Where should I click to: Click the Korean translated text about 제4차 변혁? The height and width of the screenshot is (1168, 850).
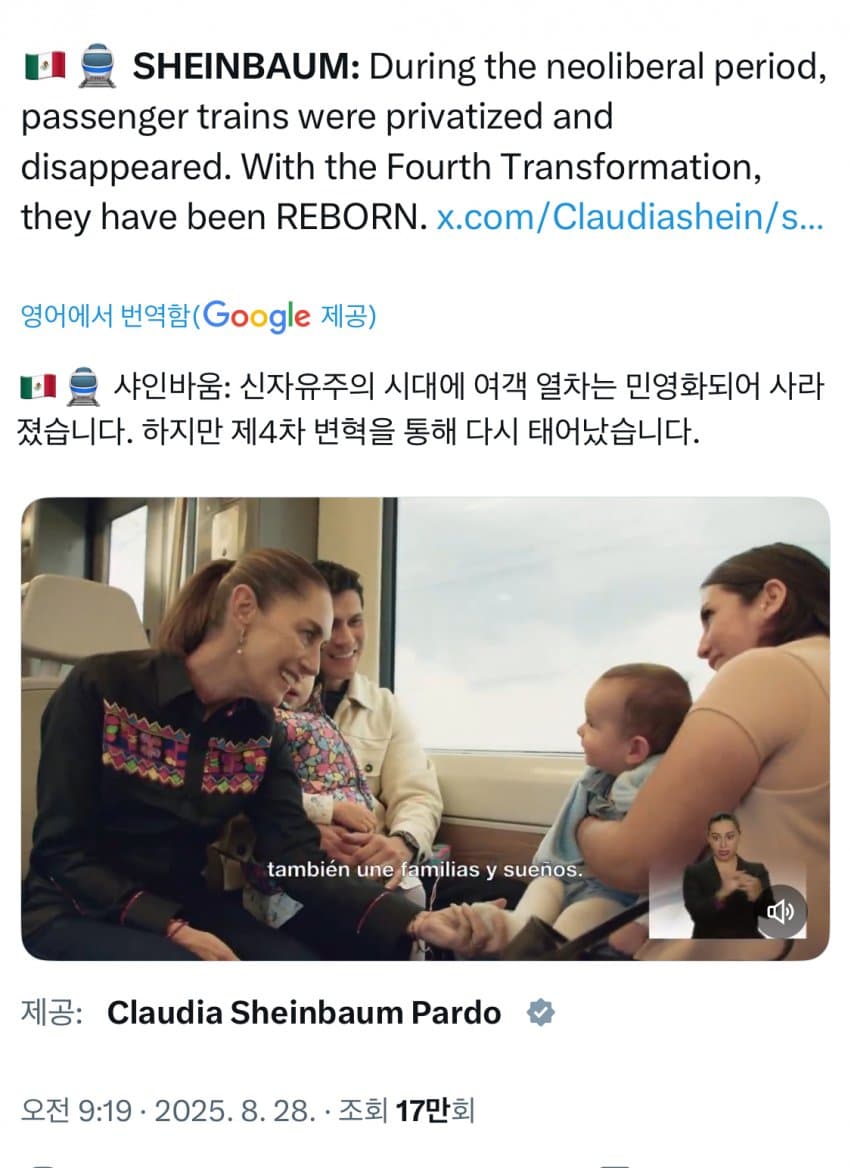(x=422, y=409)
